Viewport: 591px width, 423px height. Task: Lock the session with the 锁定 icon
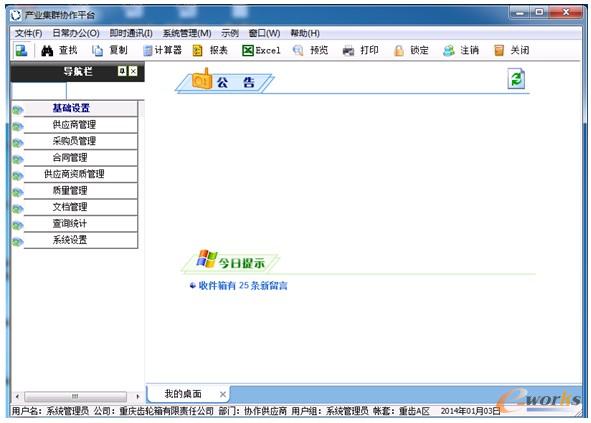(398, 51)
